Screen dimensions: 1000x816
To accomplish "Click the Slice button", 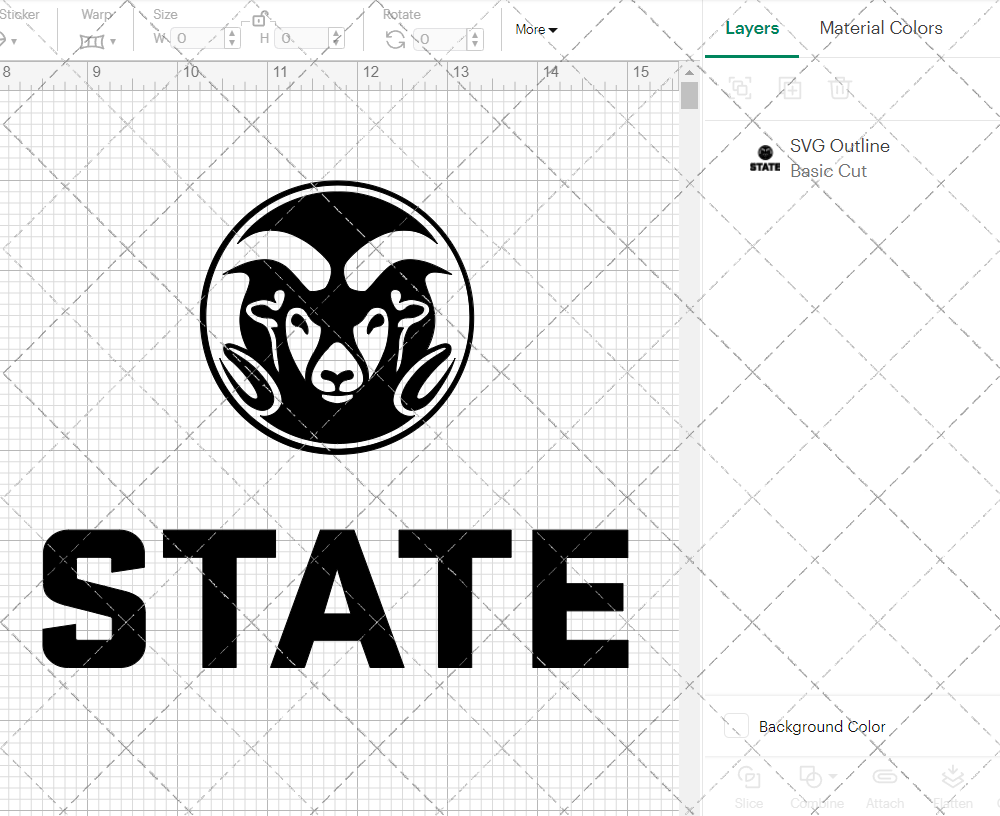I will pyautogui.click(x=748, y=787).
